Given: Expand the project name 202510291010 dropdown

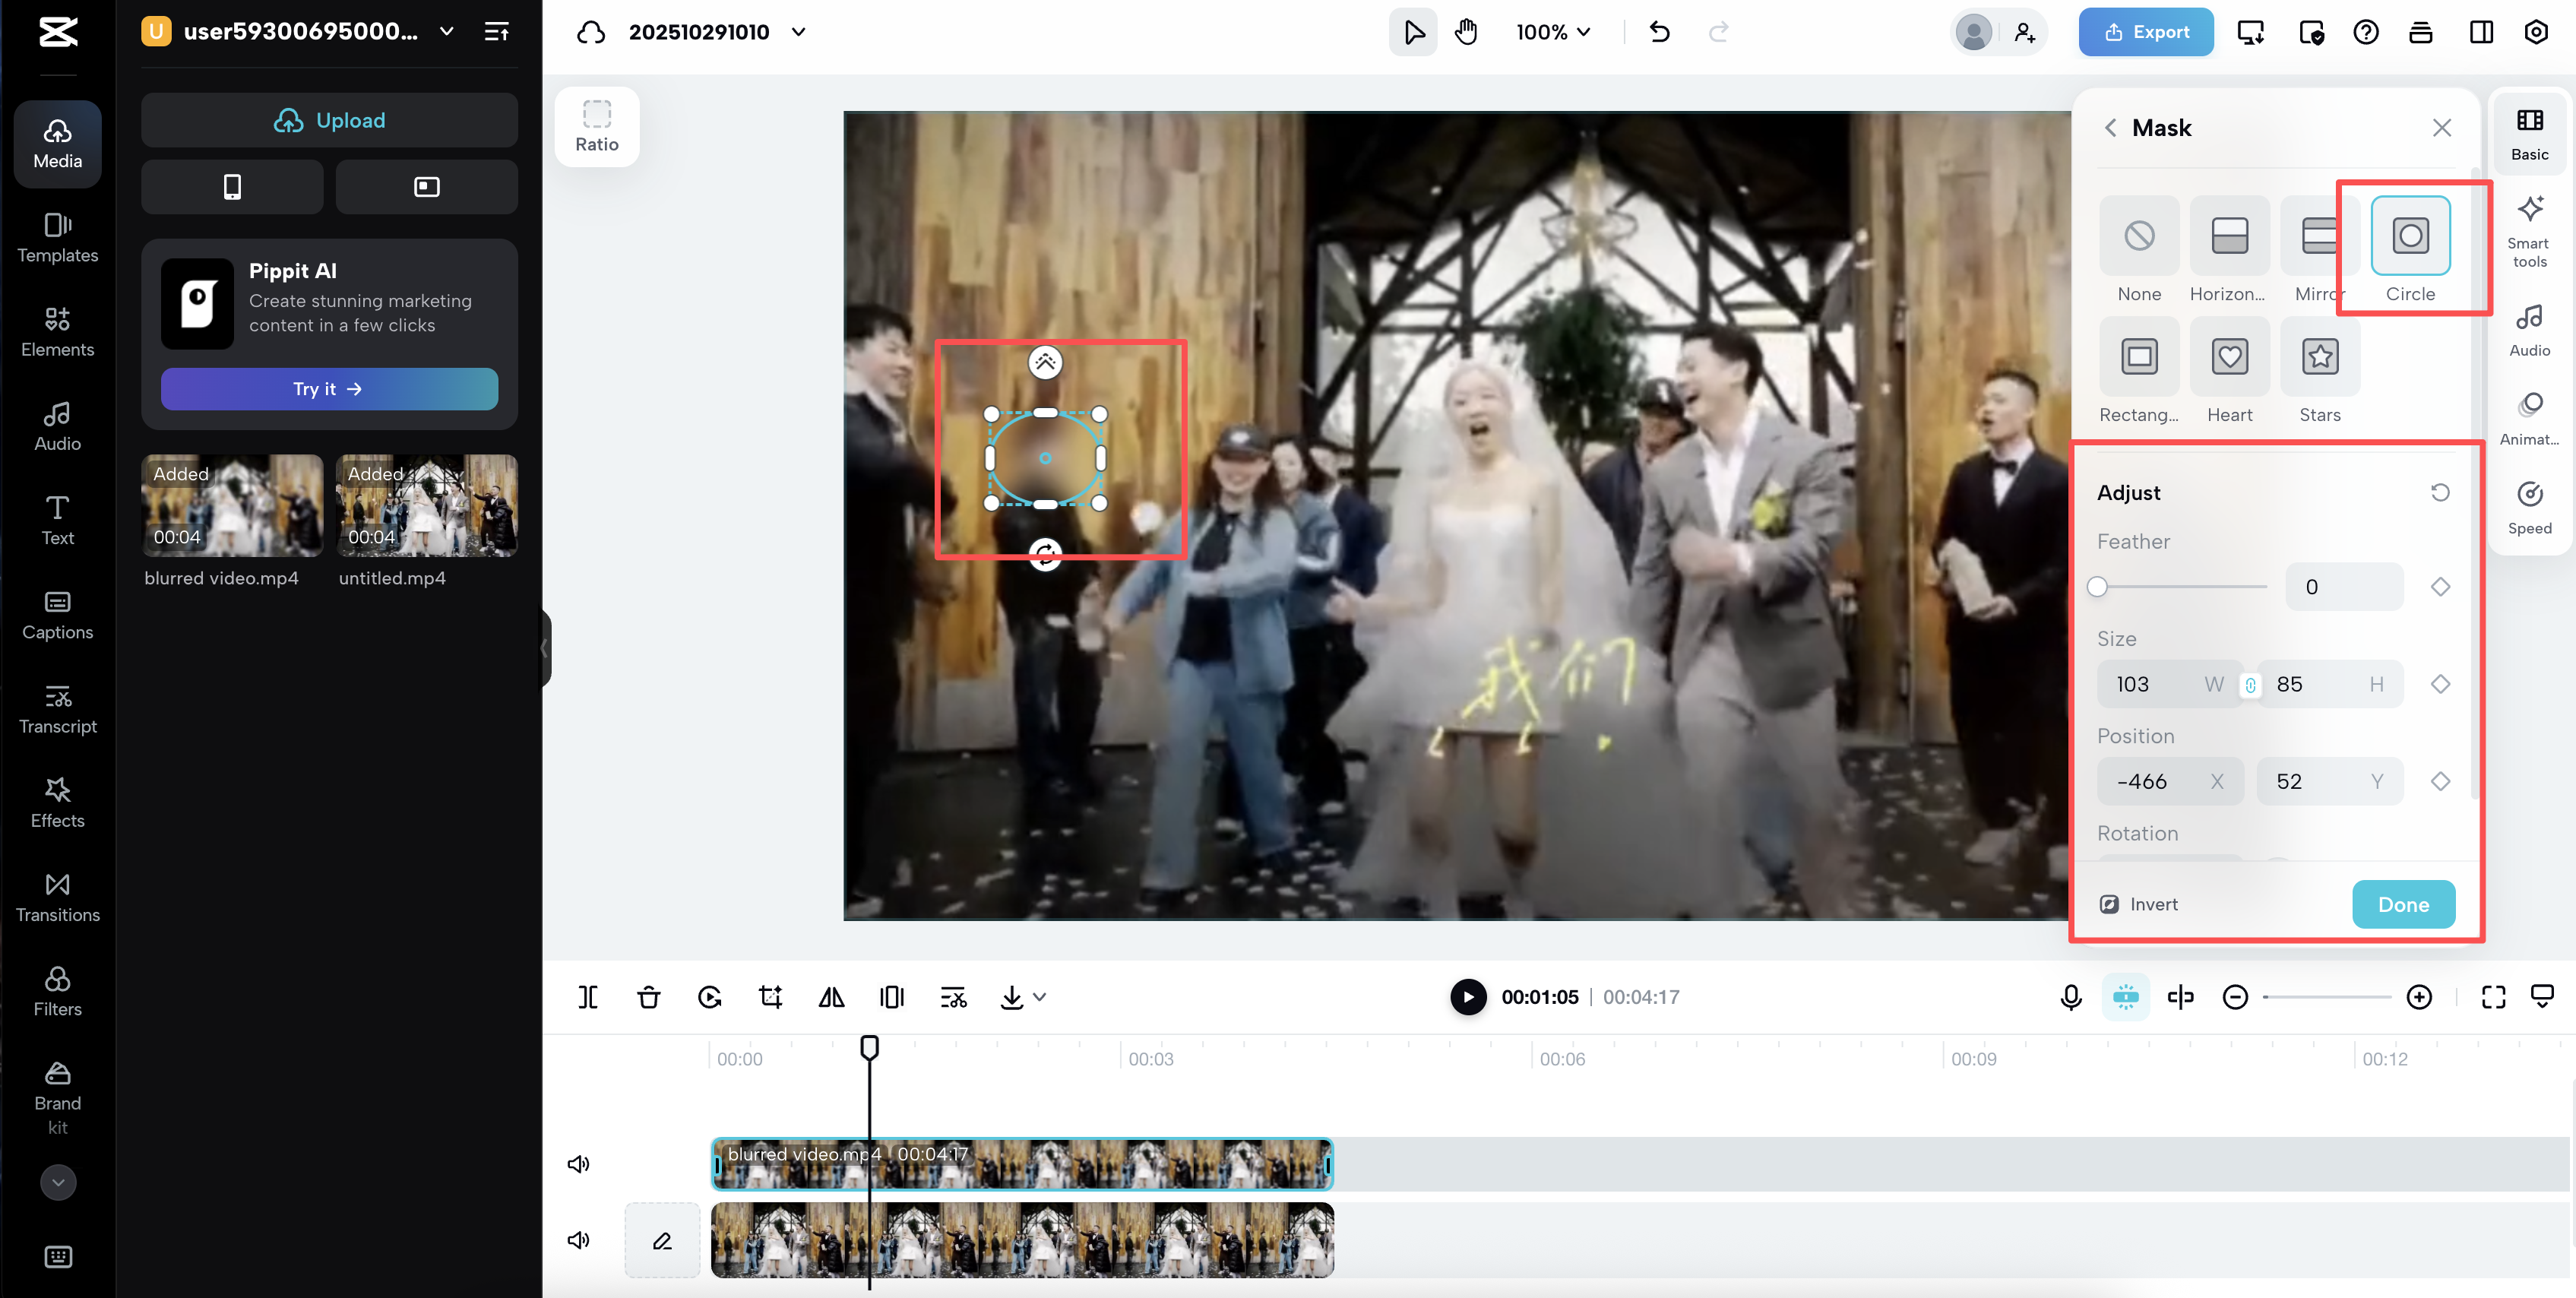Looking at the screenshot, I should click(x=798, y=32).
